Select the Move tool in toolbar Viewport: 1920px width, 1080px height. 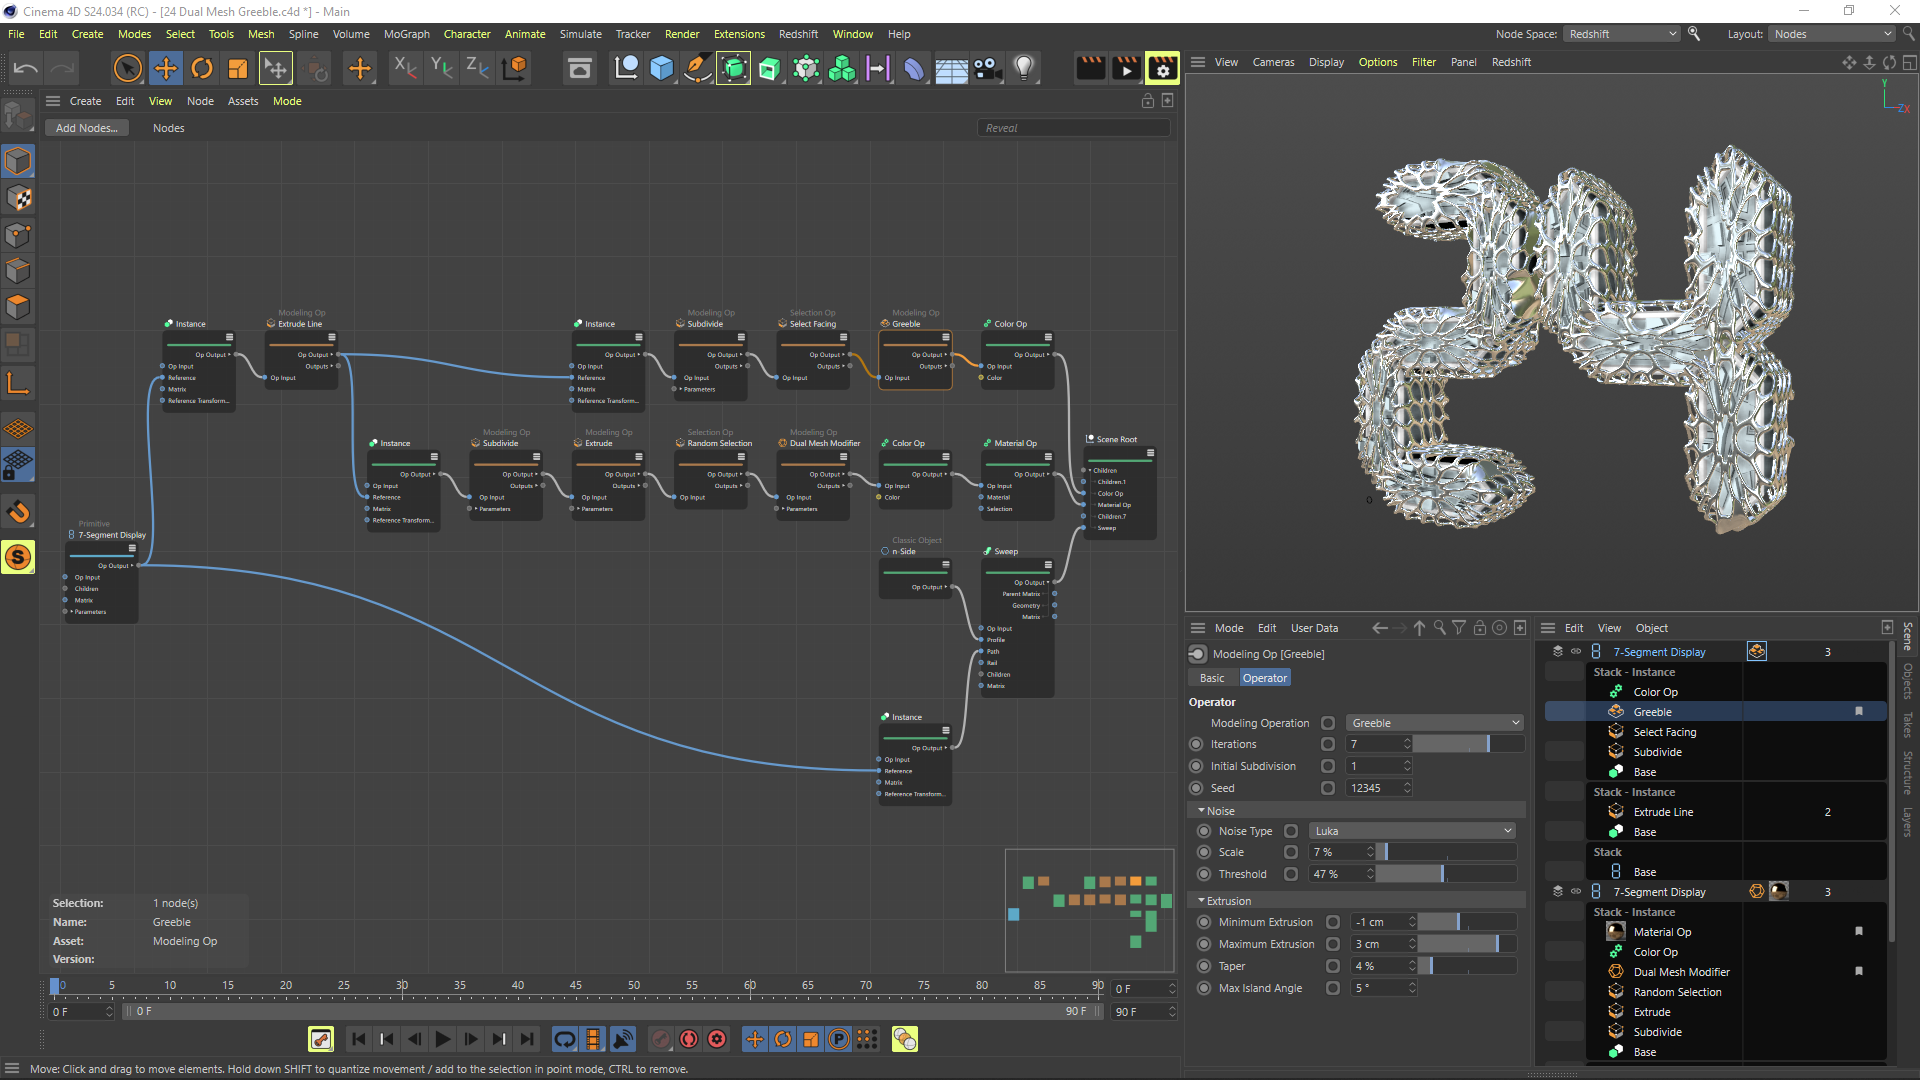point(166,68)
